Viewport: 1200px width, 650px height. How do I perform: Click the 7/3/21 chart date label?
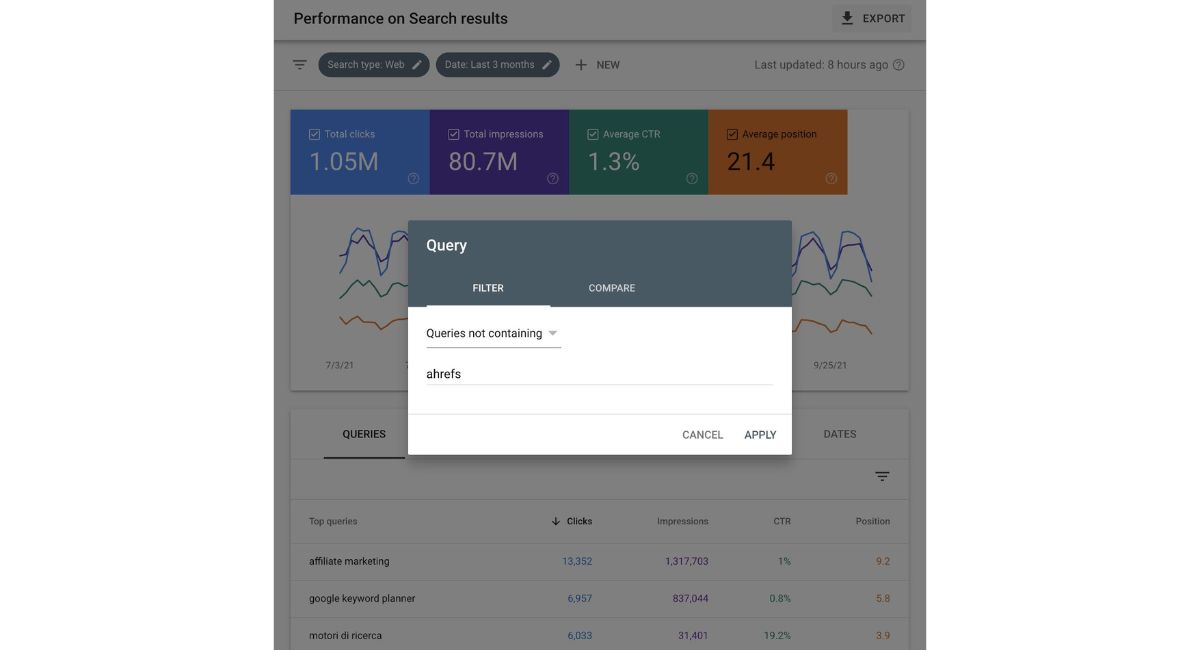pos(339,366)
